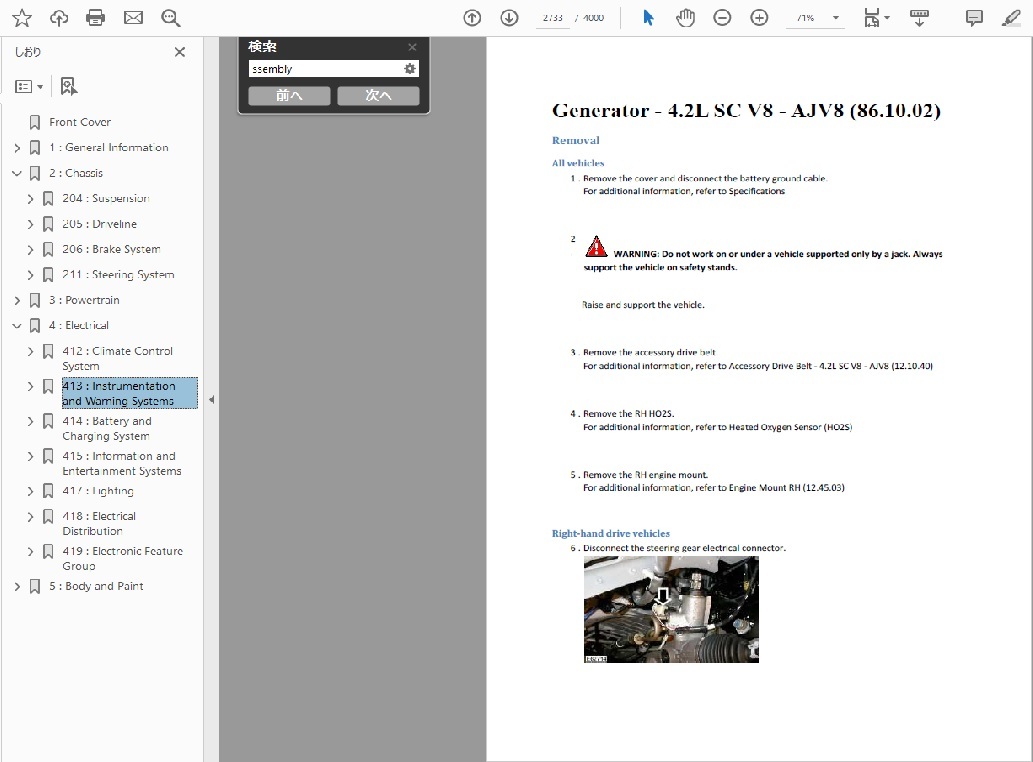Print the document using printer icon
This screenshot has width=1033, height=762.
pyautogui.click(x=96, y=18)
